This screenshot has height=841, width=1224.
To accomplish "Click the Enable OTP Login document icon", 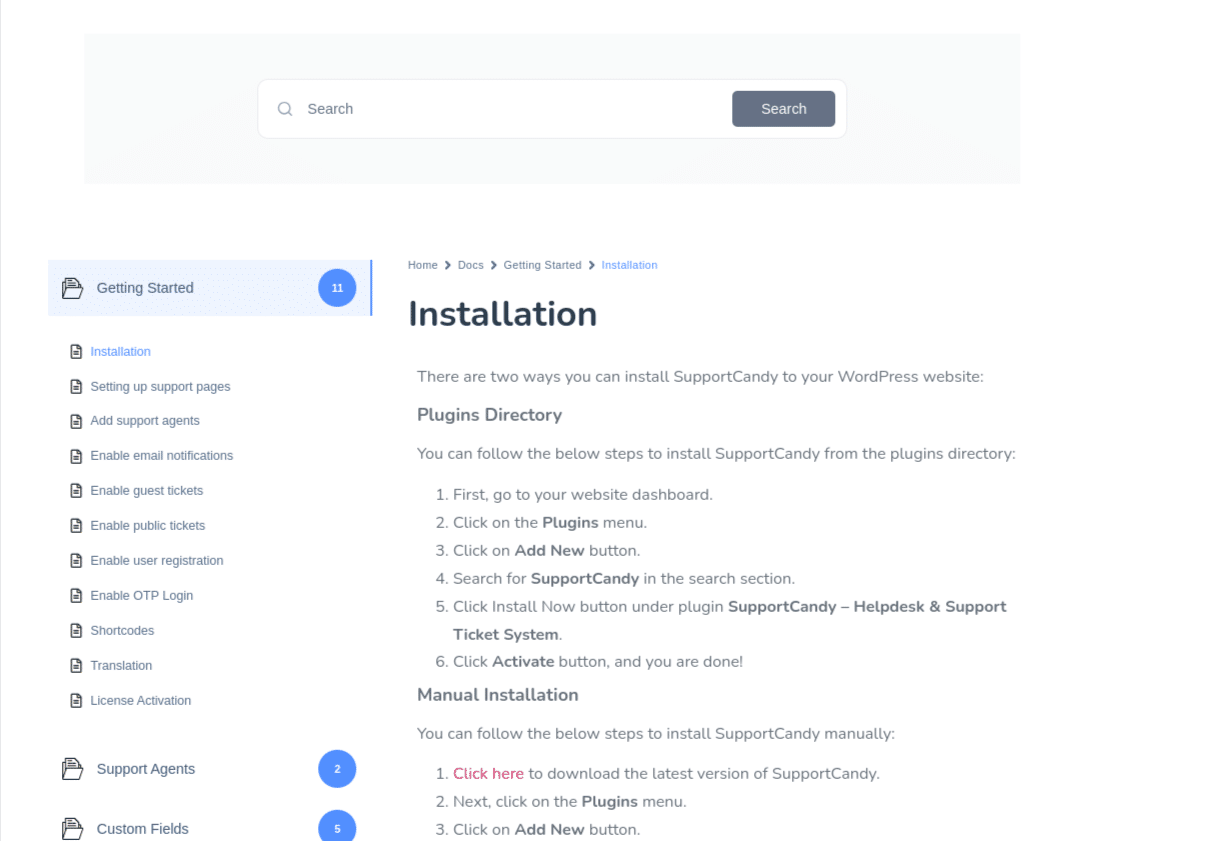I will 76,596.
